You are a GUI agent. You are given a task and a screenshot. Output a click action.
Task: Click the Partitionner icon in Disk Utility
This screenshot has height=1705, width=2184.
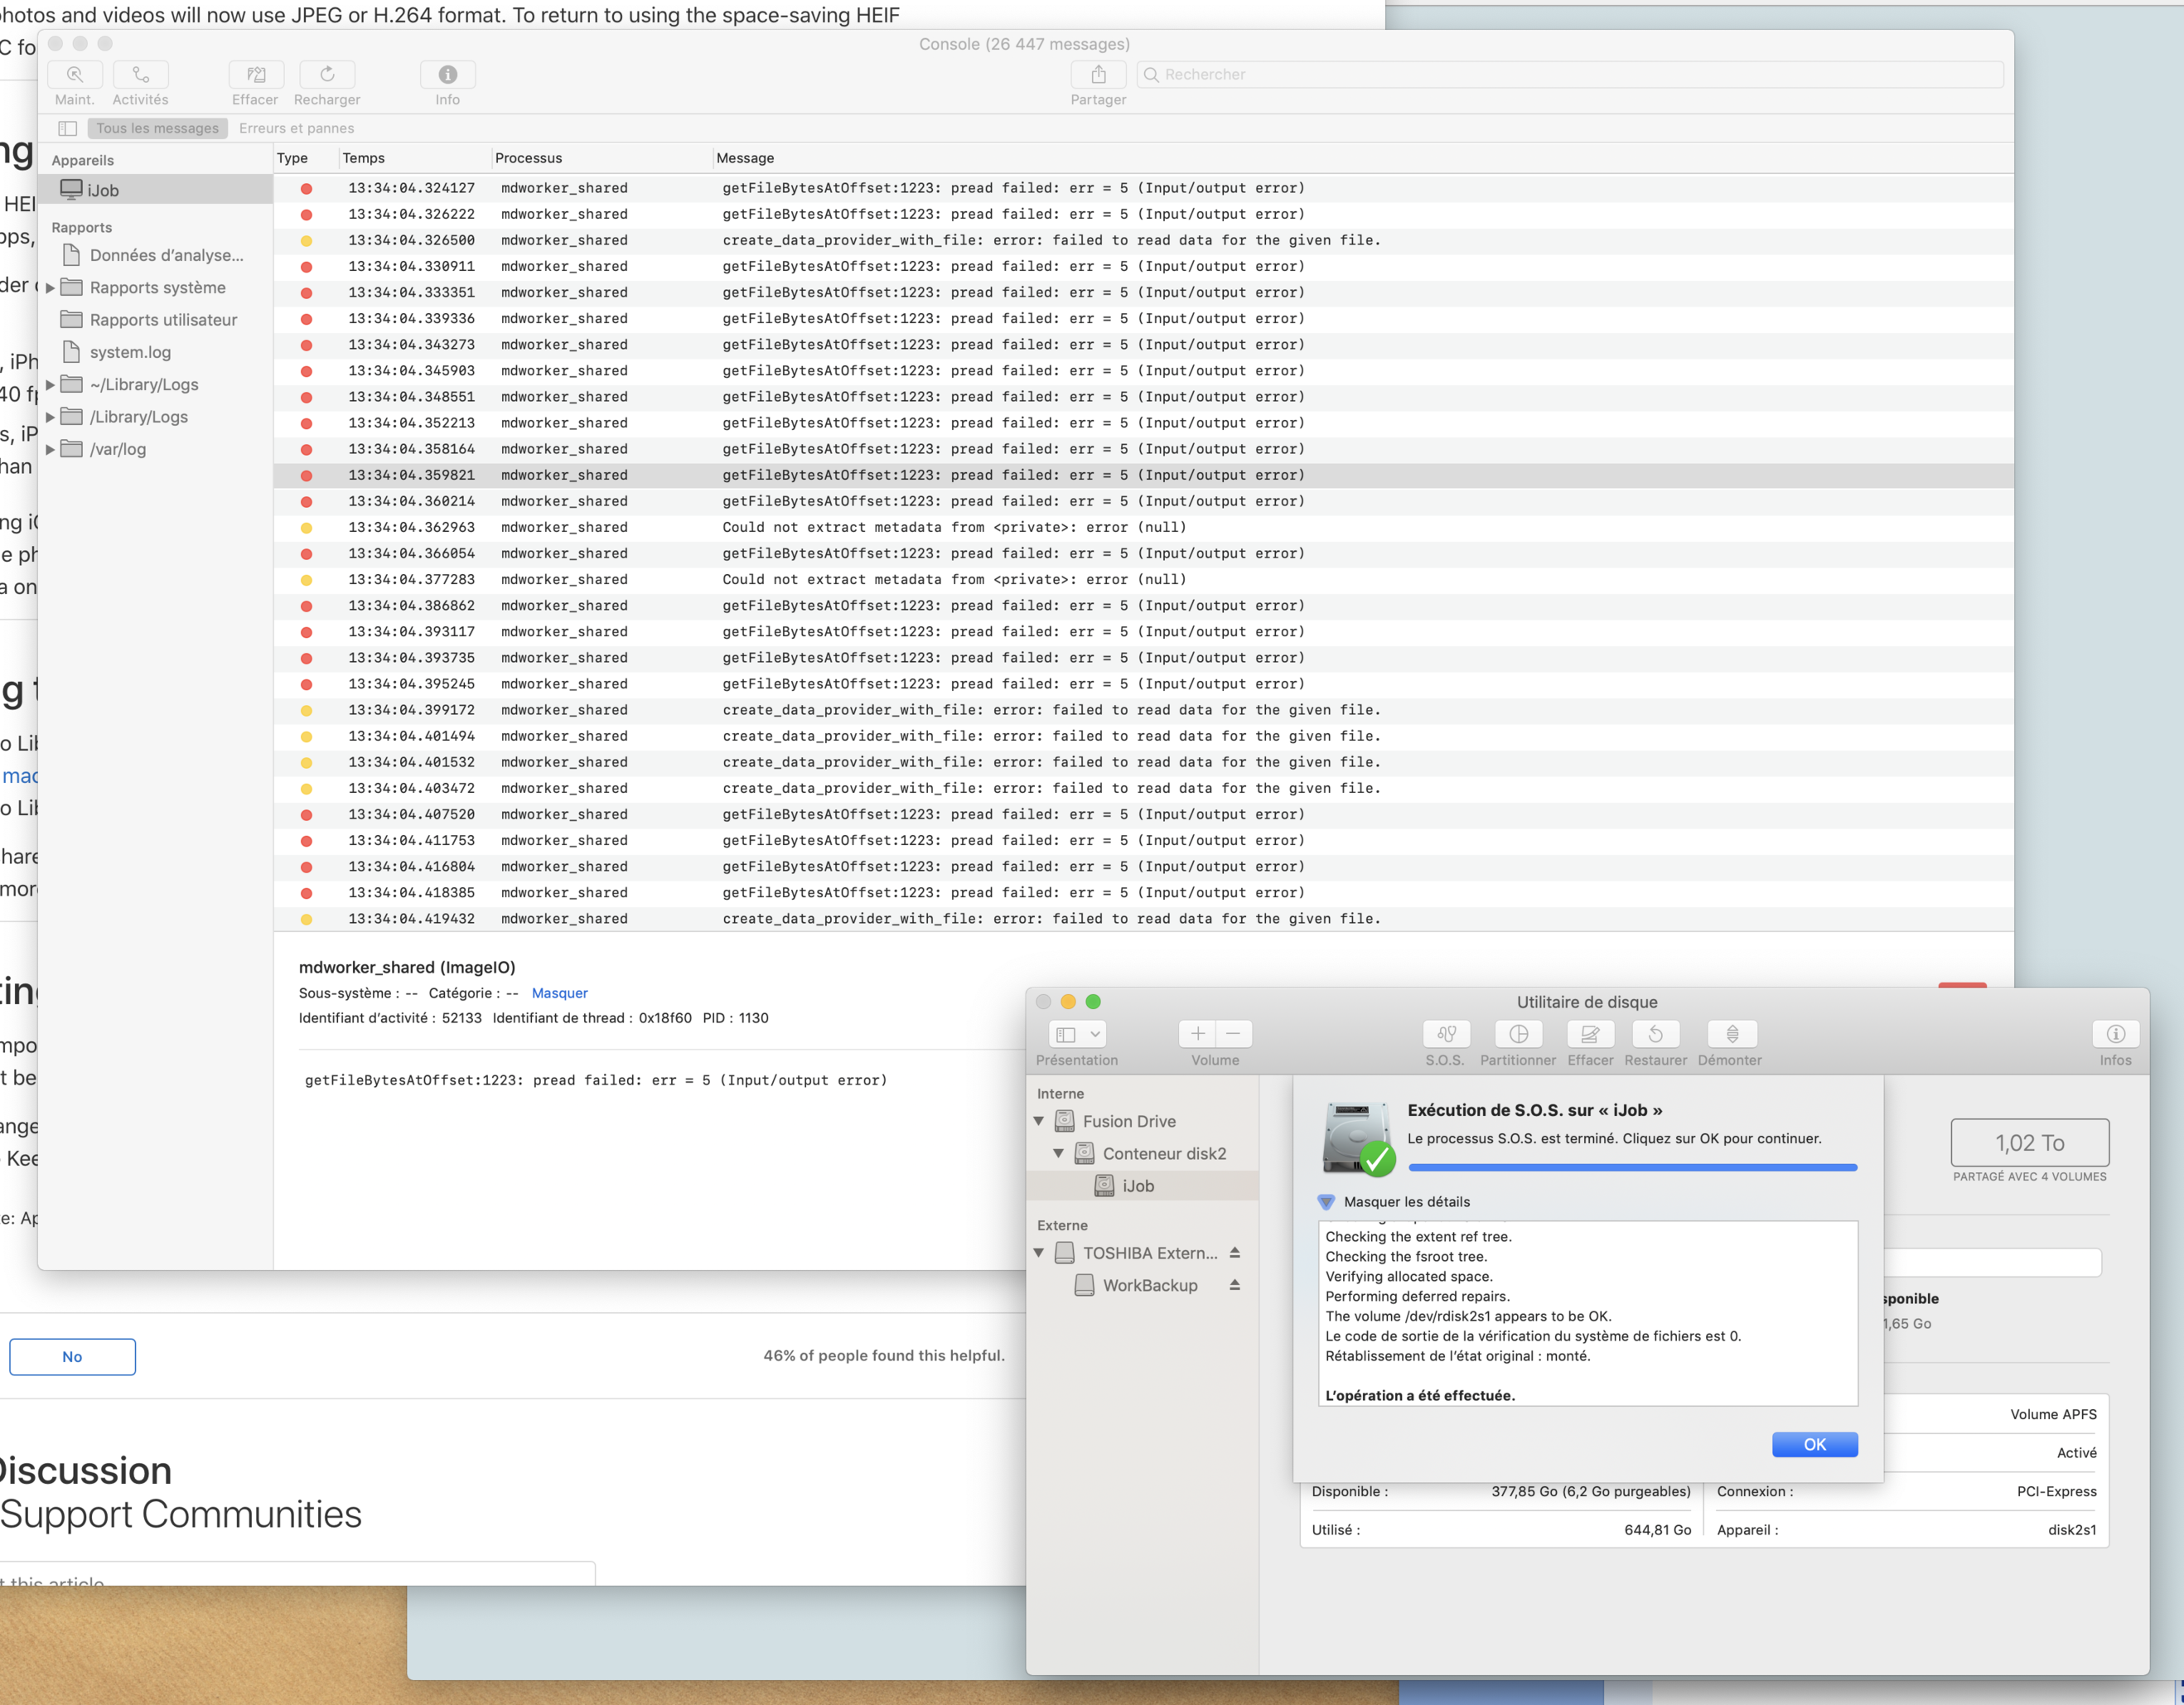point(1517,1034)
